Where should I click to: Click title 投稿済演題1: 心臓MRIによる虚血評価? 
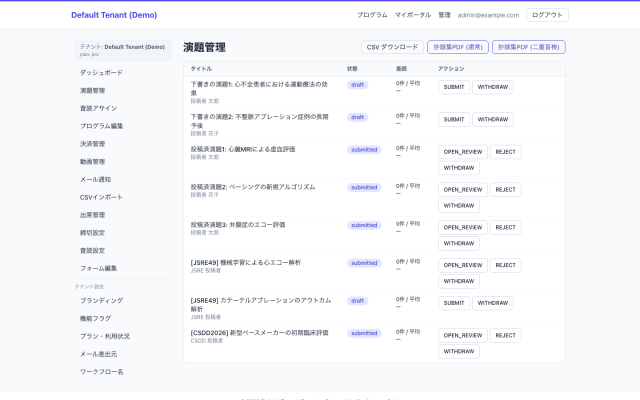(x=243, y=149)
